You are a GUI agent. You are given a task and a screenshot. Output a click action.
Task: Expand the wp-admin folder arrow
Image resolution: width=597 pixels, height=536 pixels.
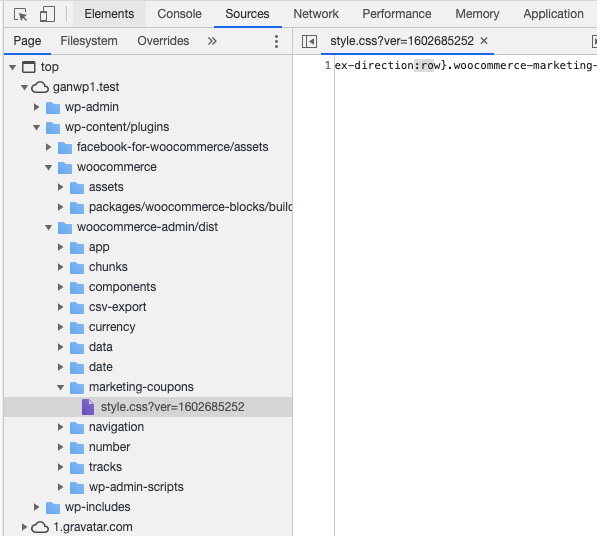(x=37, y=107)
